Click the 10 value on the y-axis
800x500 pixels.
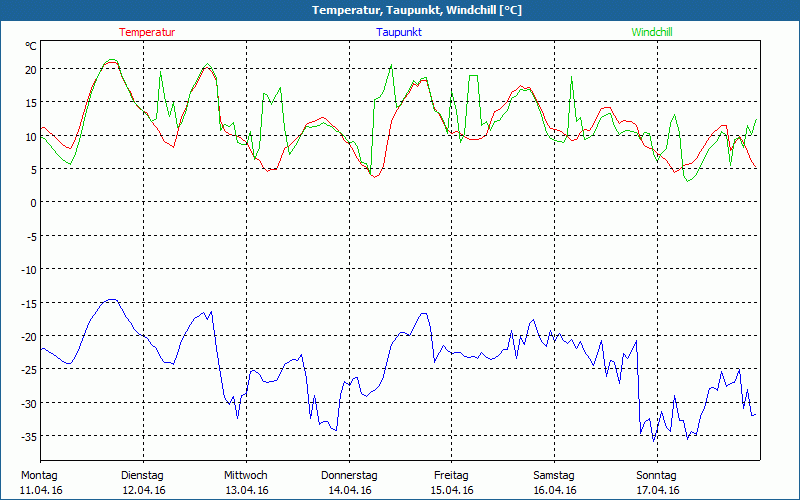31,137
